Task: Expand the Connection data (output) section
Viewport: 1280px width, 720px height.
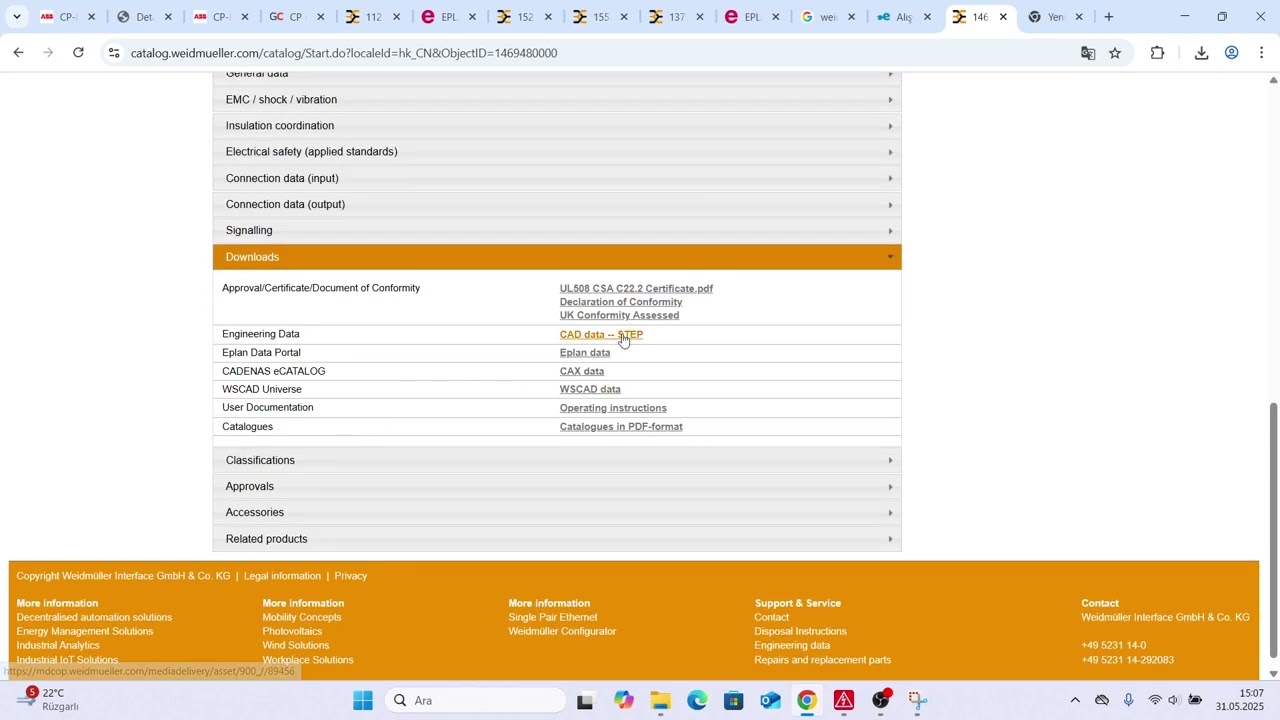Action: 557,204
